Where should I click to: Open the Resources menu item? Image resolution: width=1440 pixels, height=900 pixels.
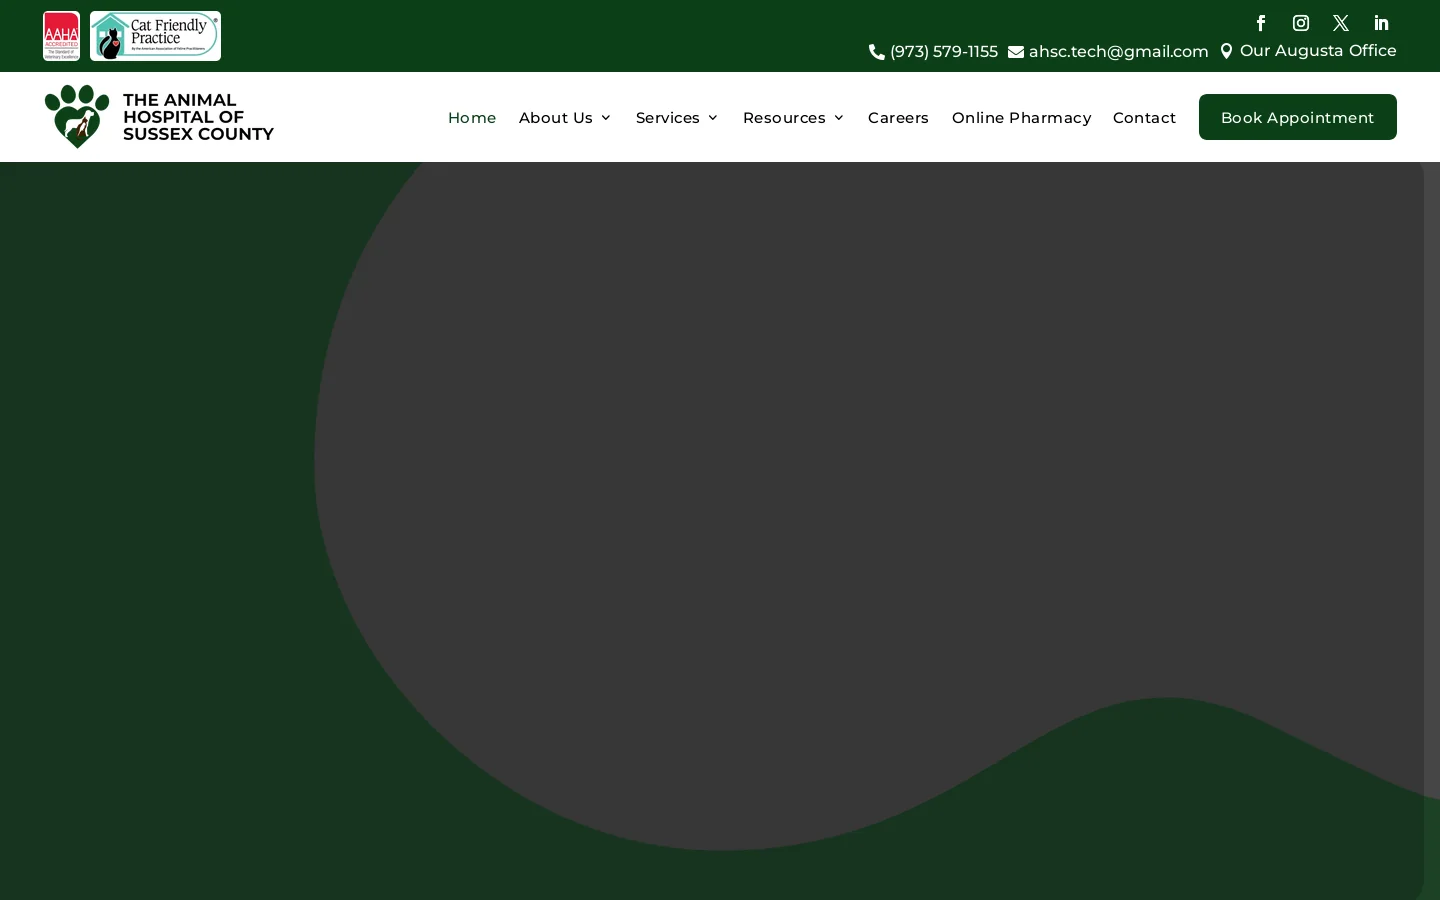pyautogui.click(x=784, y=118)
